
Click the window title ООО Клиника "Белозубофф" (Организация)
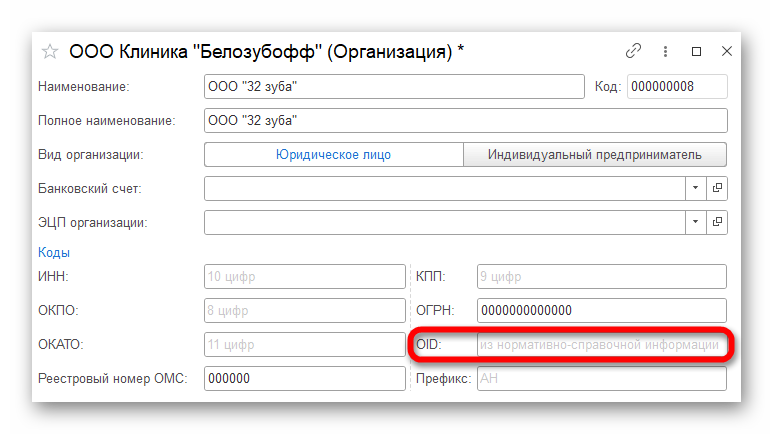[266, 51]
